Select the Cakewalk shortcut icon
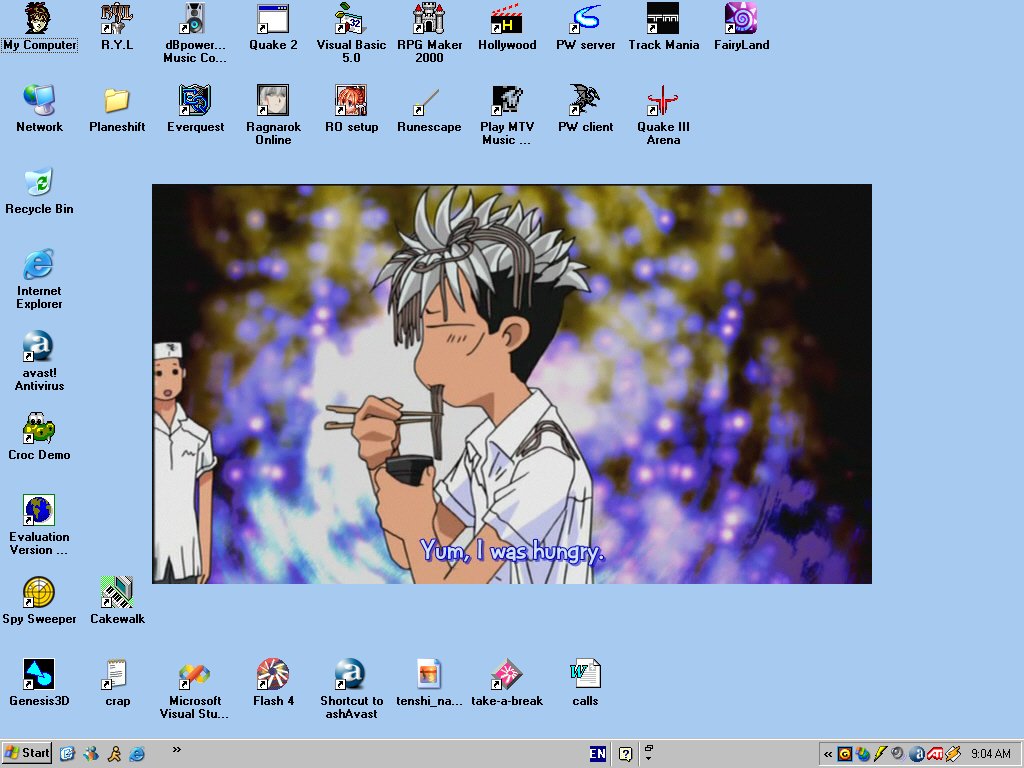This screenshot has width=1024, height=768. tap(117, 594)
